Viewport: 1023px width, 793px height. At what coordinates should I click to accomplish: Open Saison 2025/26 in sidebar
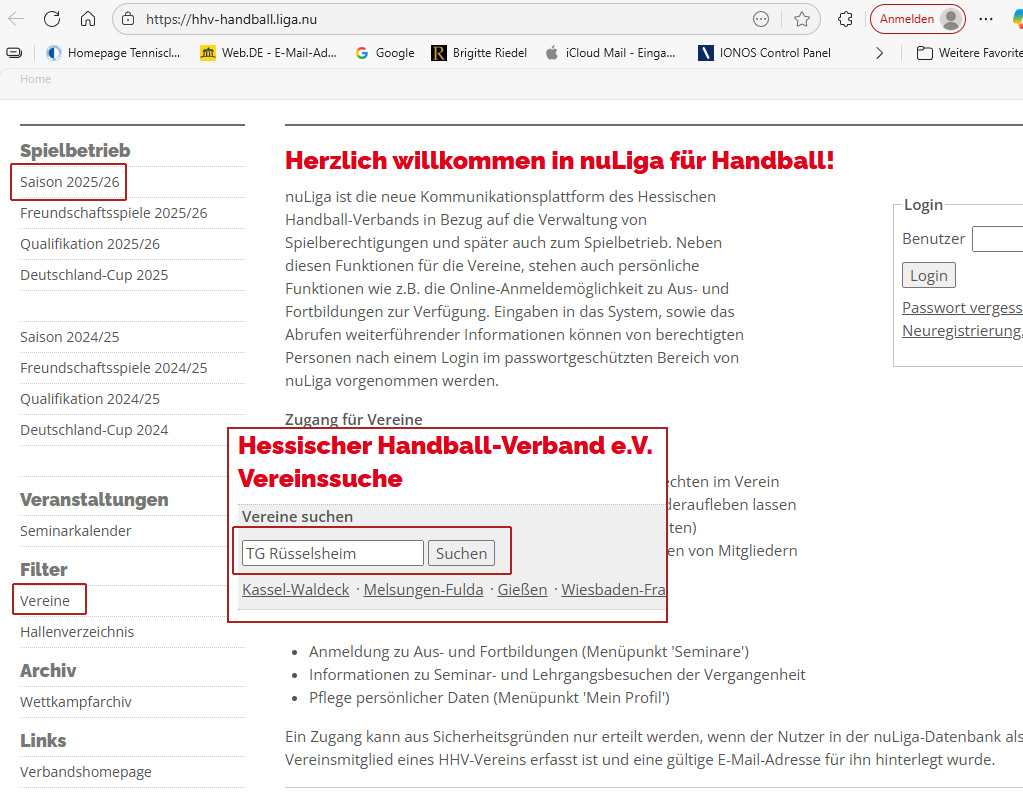click(70, 182)
